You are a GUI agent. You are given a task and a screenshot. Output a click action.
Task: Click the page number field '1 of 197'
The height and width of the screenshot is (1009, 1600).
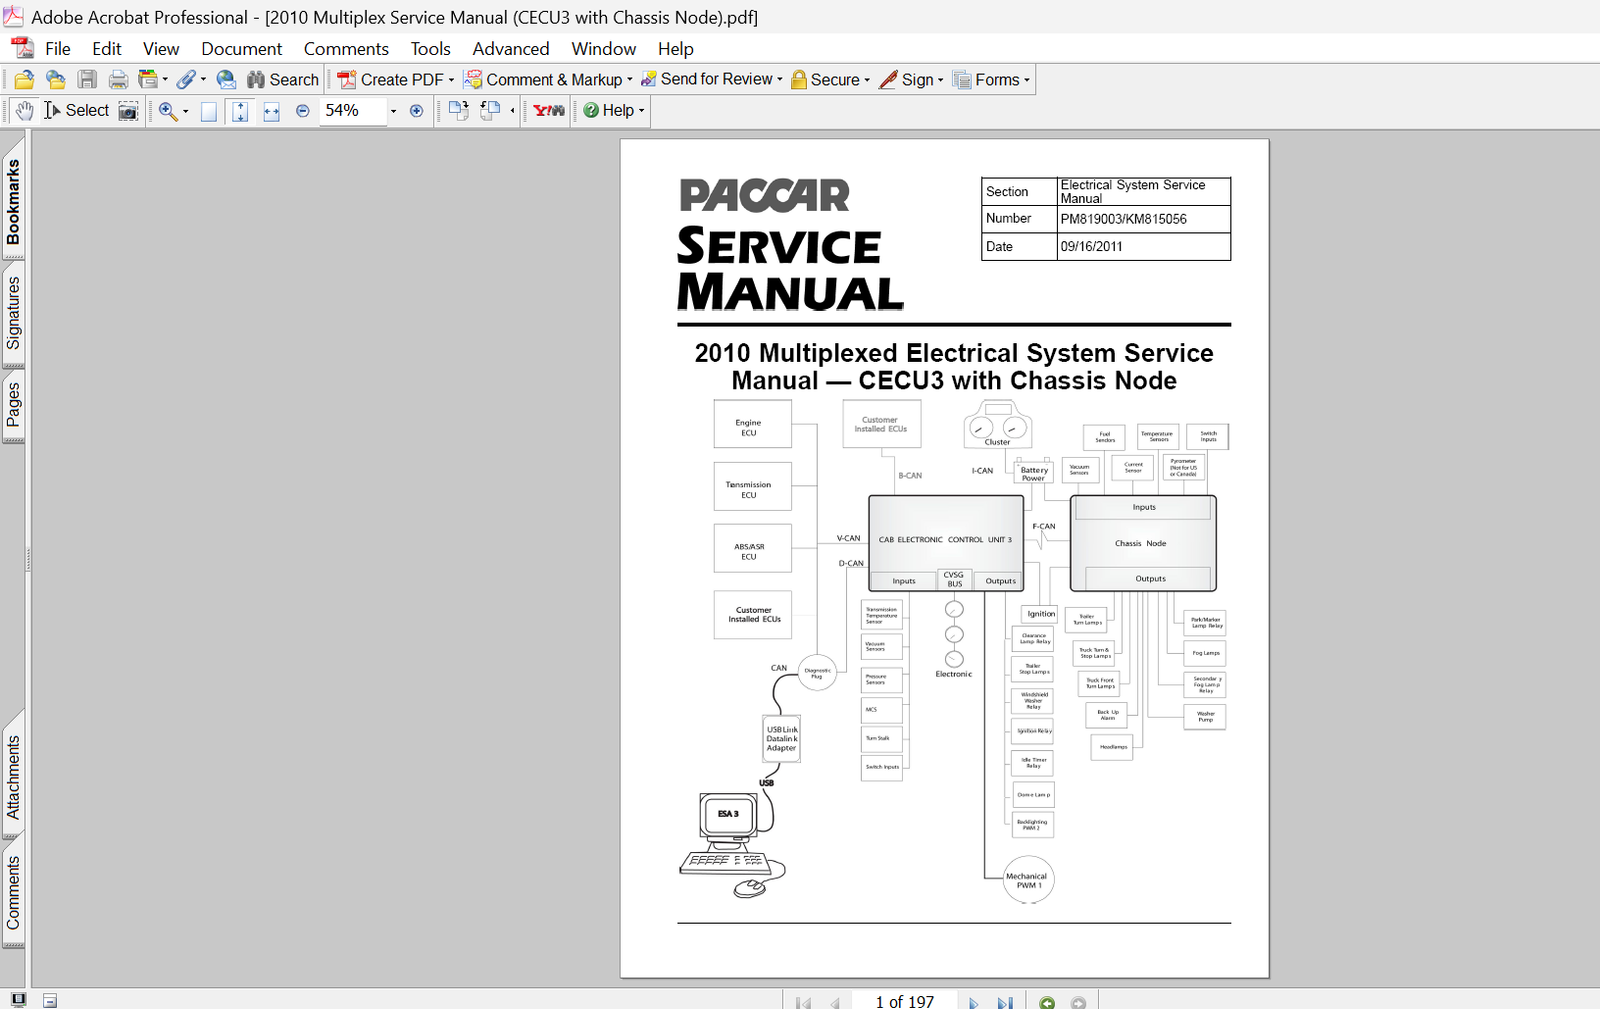(904, 1002)
